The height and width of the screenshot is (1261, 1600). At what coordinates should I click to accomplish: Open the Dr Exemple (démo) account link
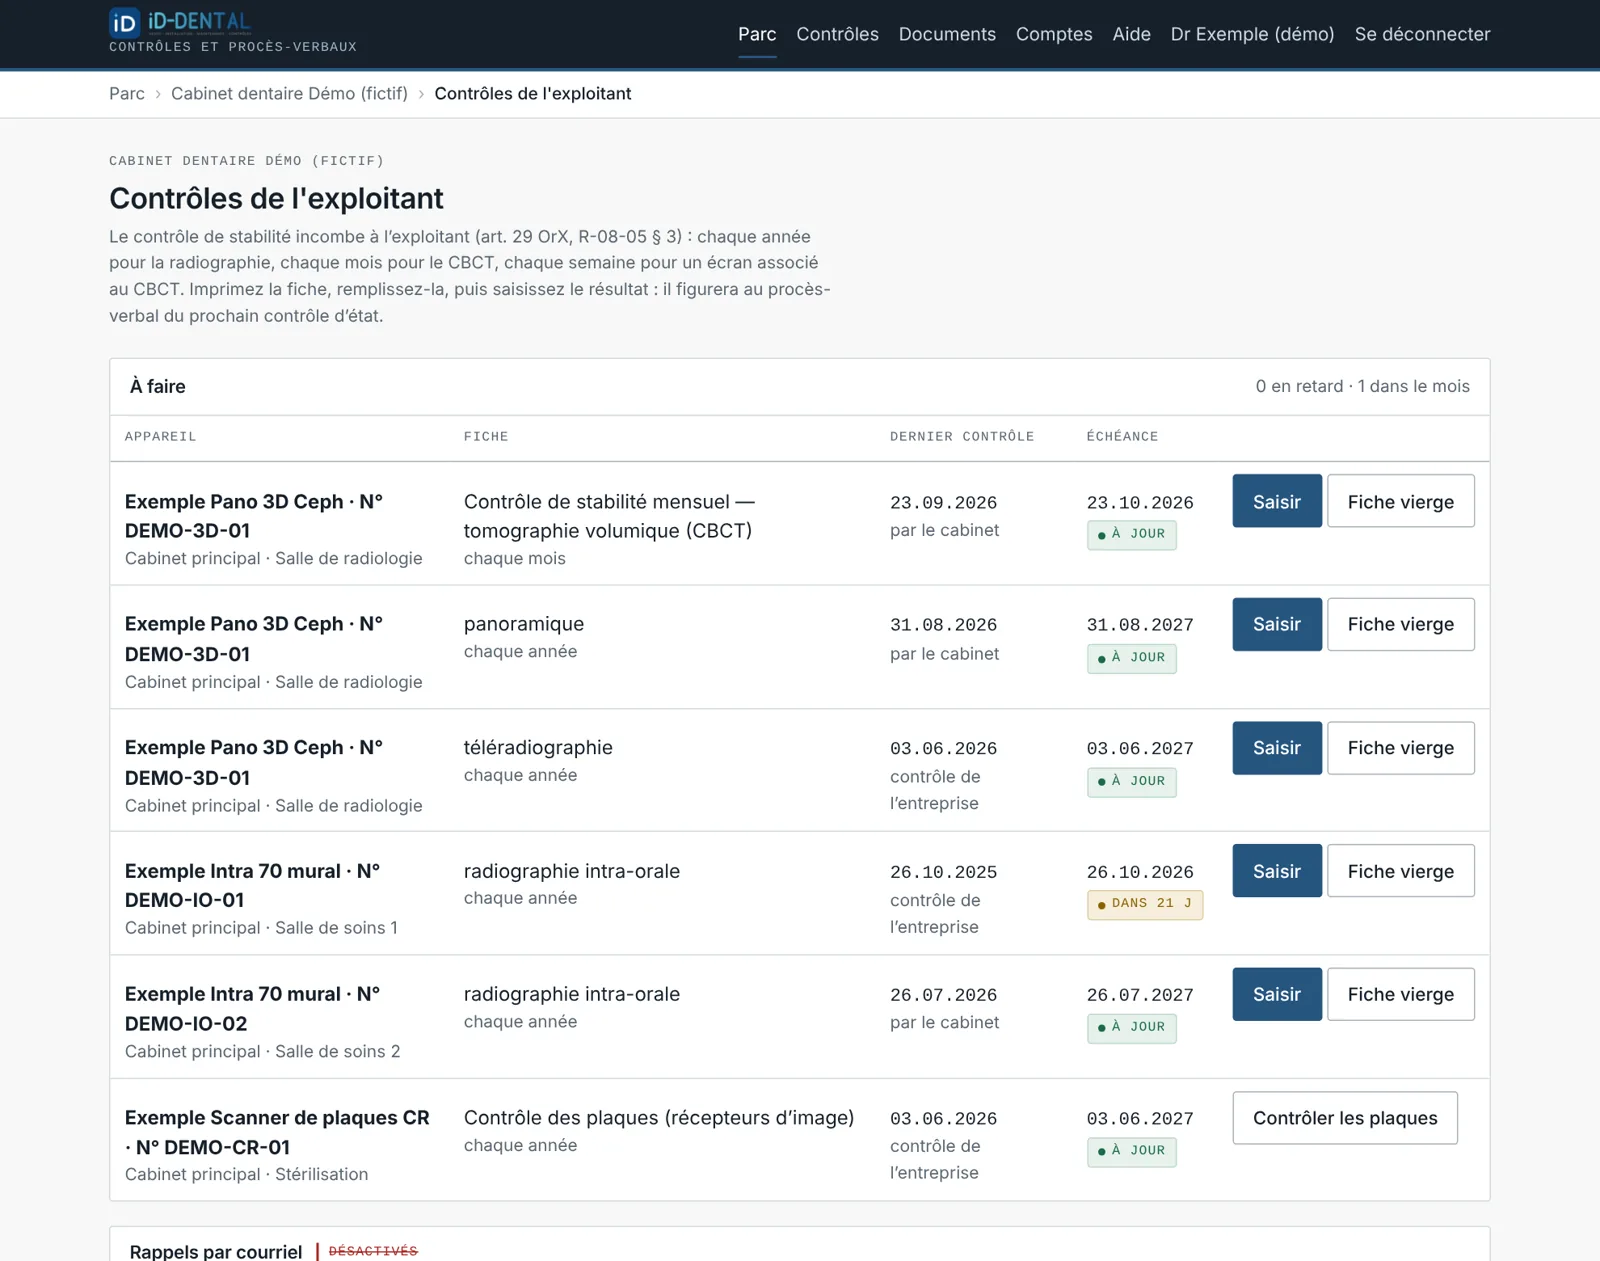[1252, 34]
